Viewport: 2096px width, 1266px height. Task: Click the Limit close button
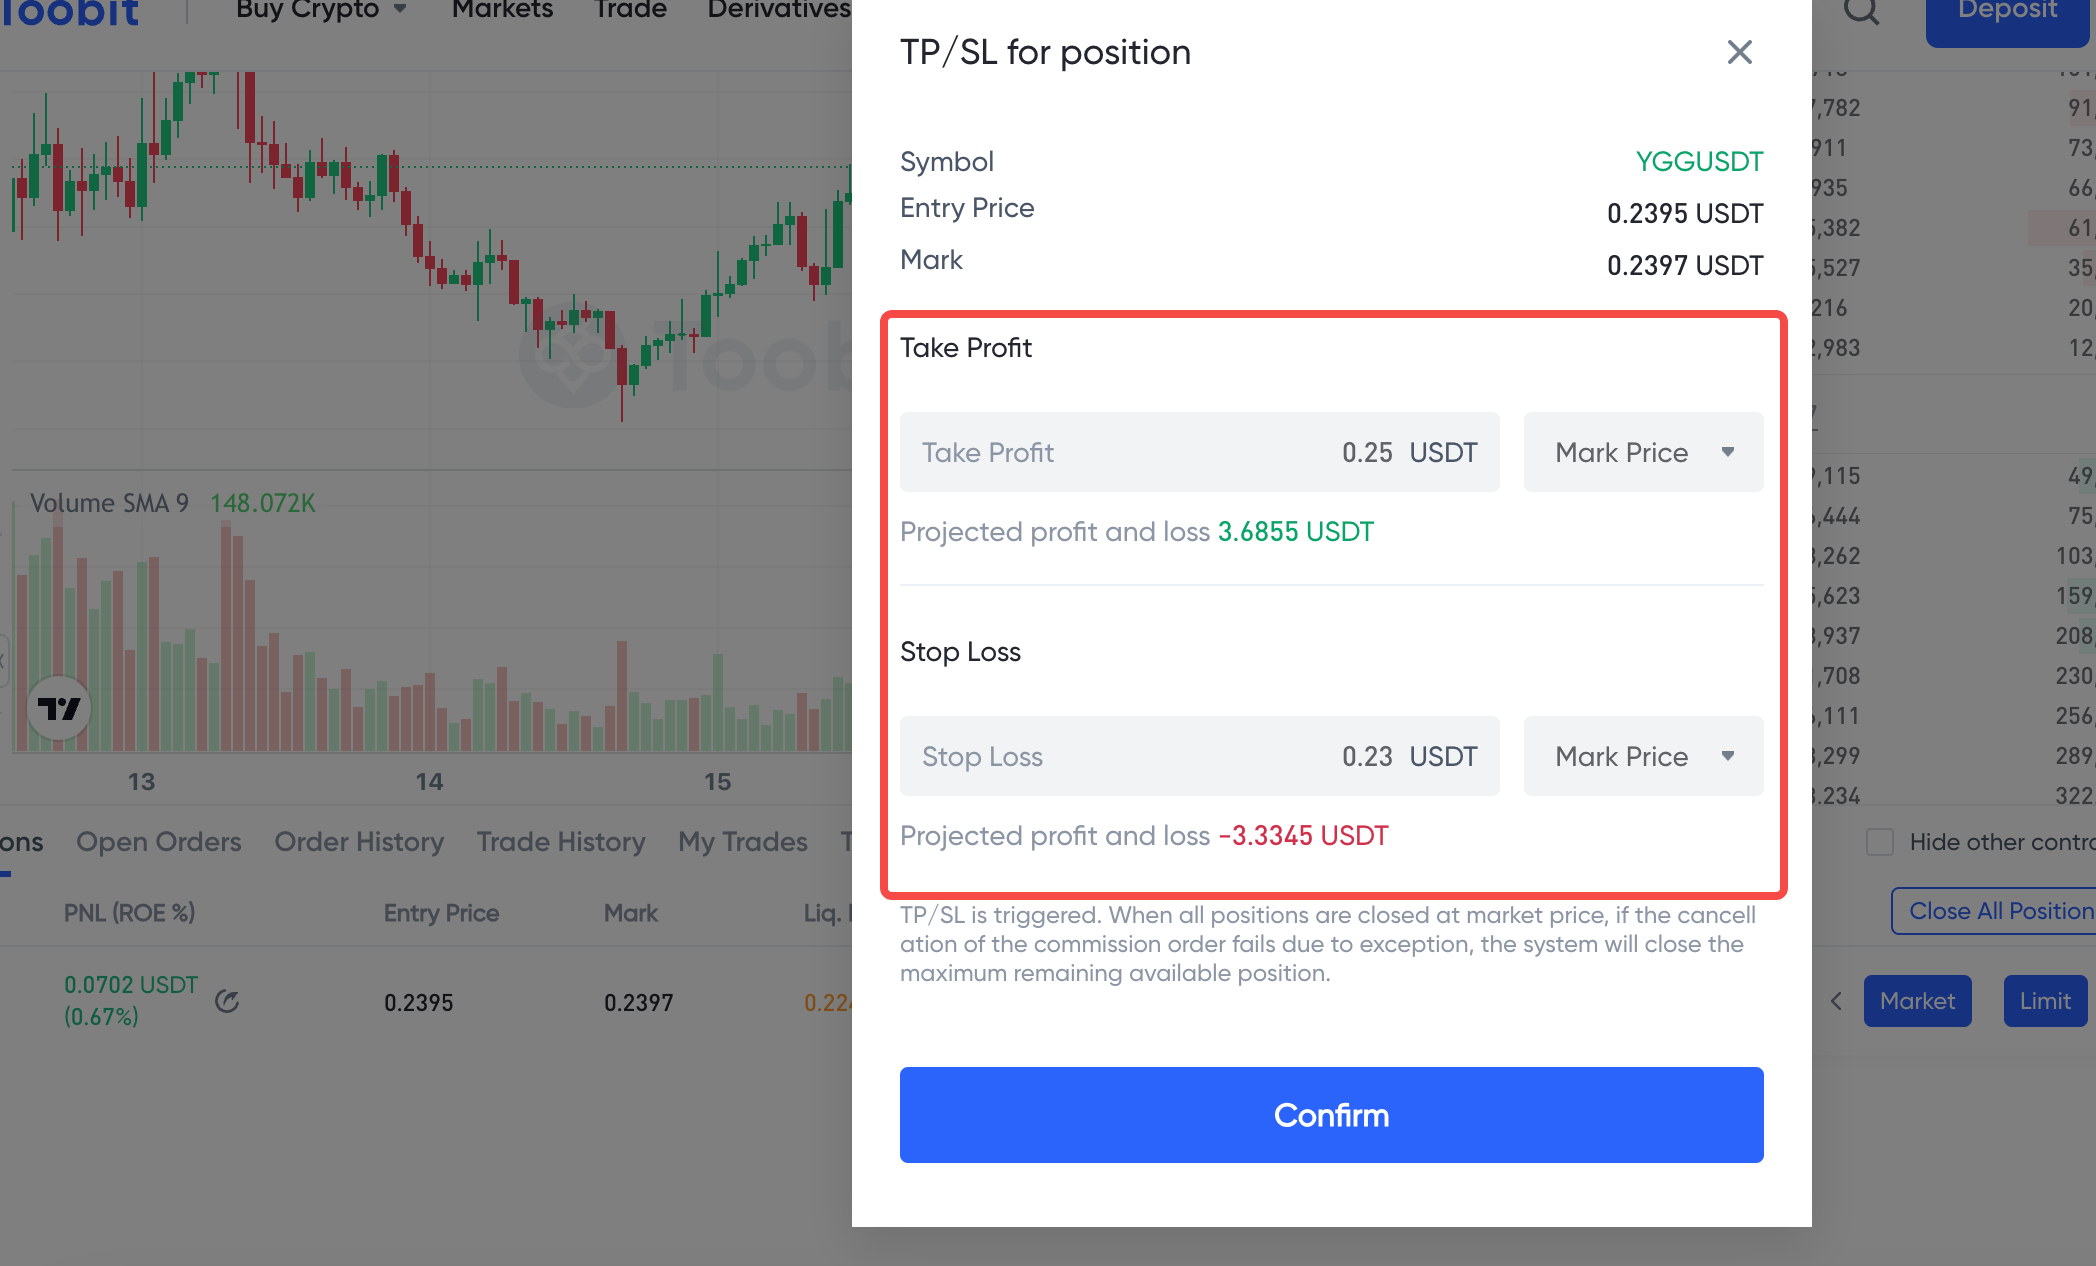coord(2045,1001)
